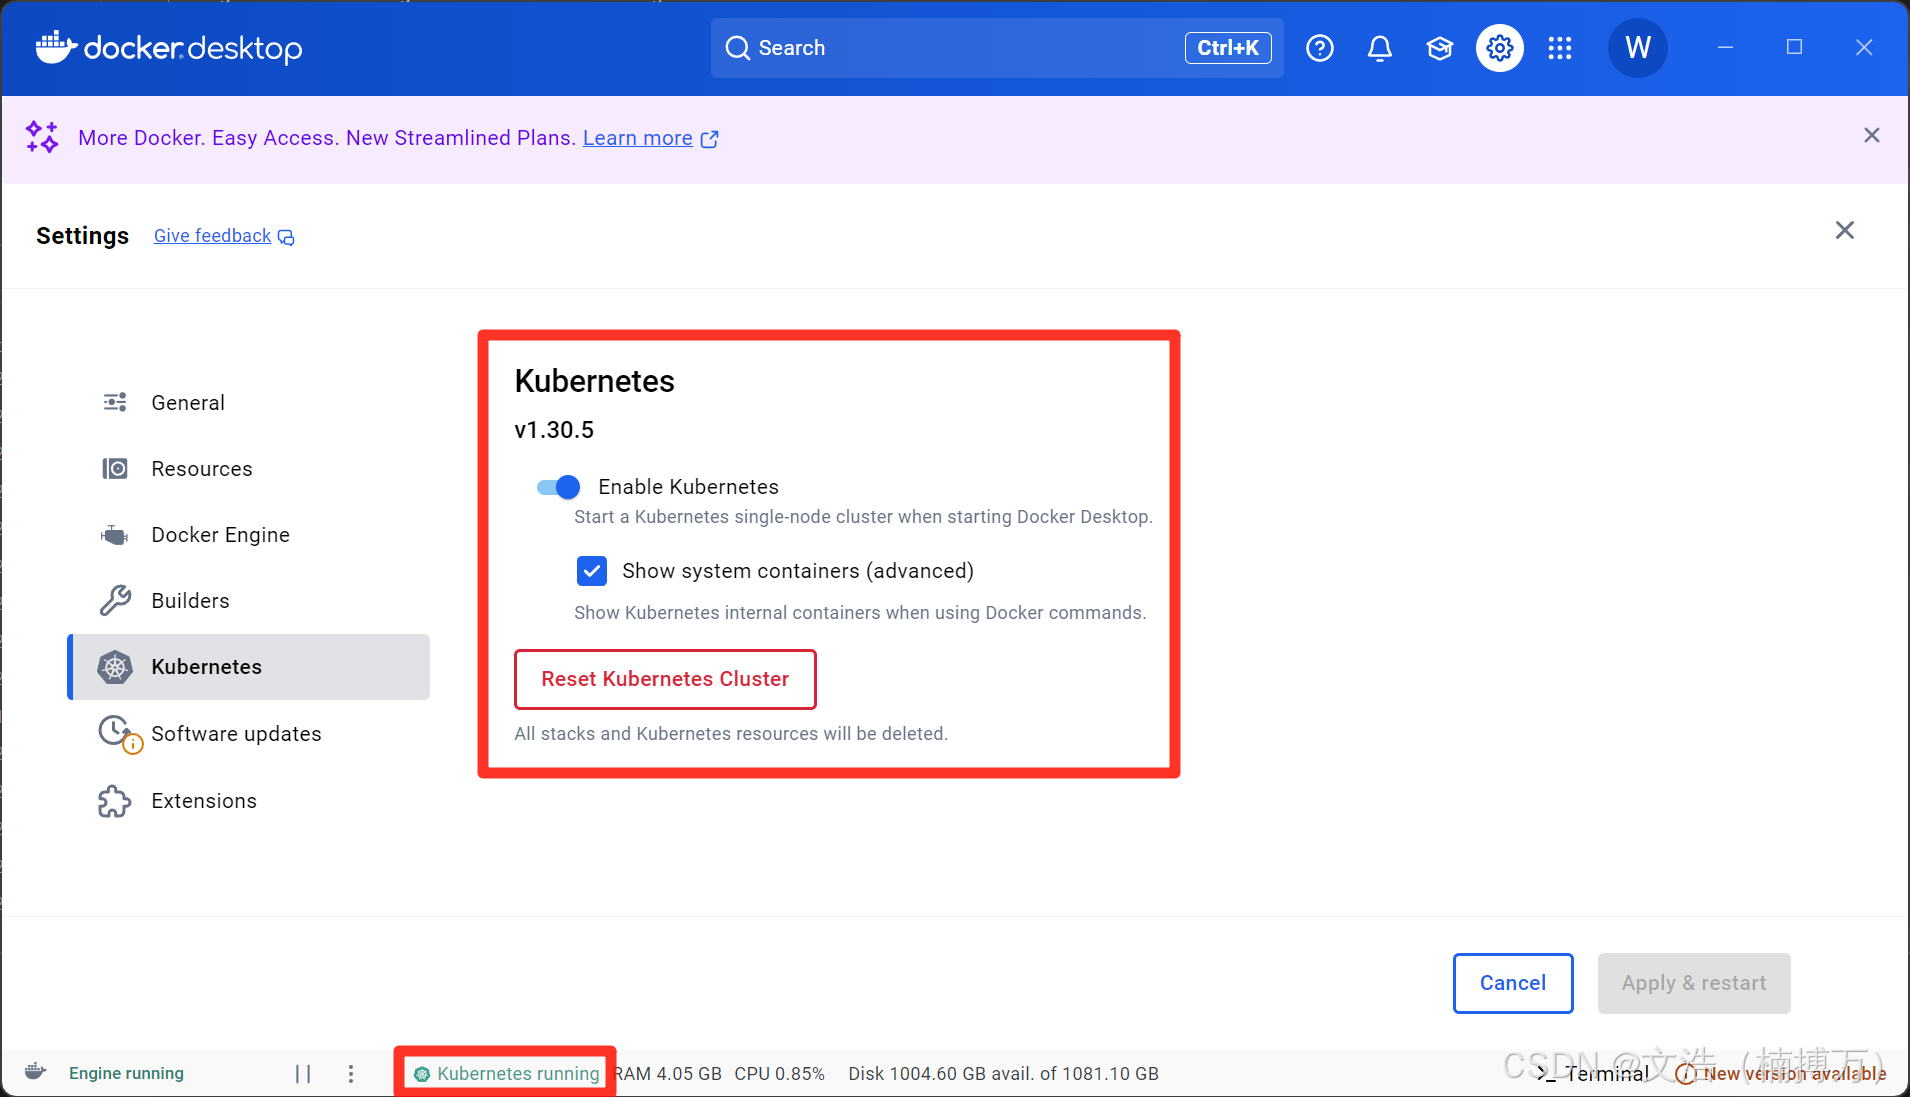Viewport: 1910px width, 1097px height.
Task: Click the feedback chat icon beside Give feedback
Action: click(x=286, y=237)
